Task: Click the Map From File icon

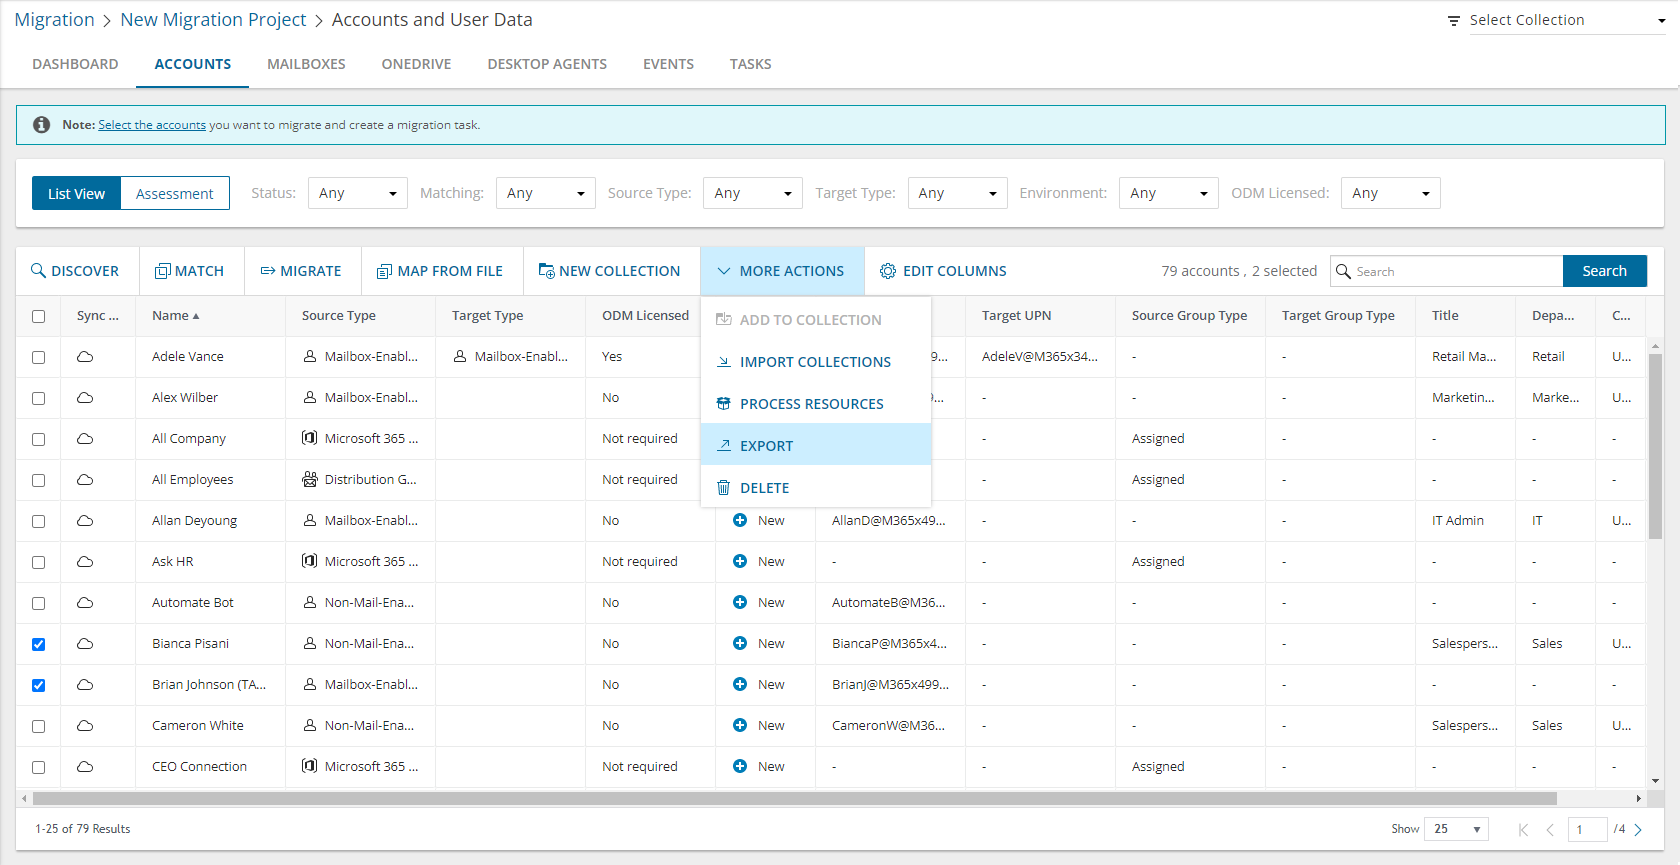Action: (x=384, y=271)
